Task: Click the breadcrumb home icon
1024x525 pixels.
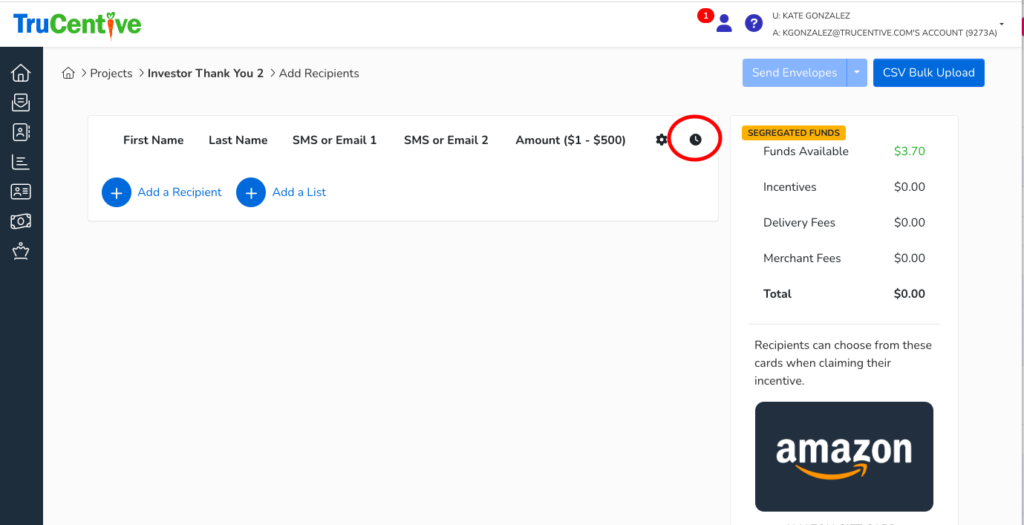Action: point(68,73)
